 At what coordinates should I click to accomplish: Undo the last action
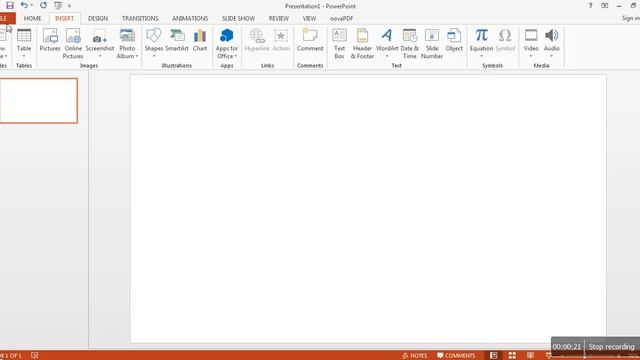24,5
